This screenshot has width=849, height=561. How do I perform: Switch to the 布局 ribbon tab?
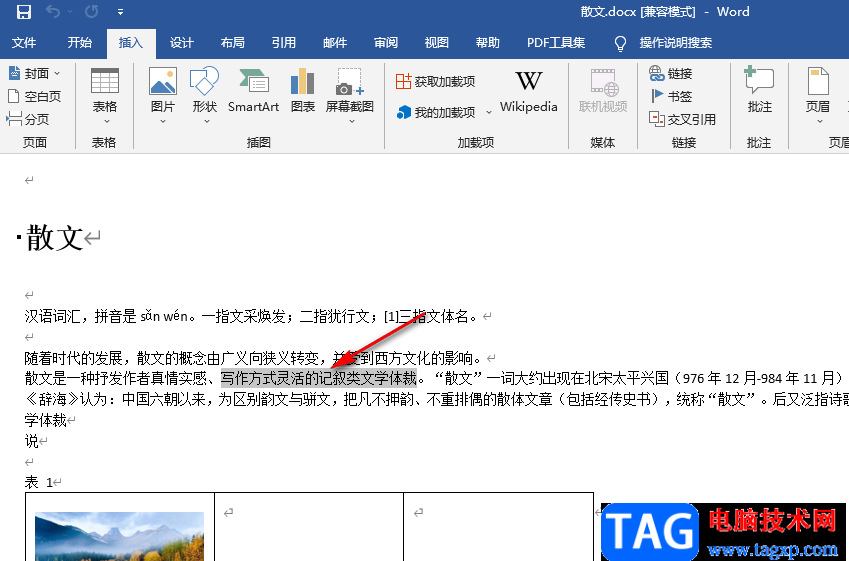pos(232,43)
